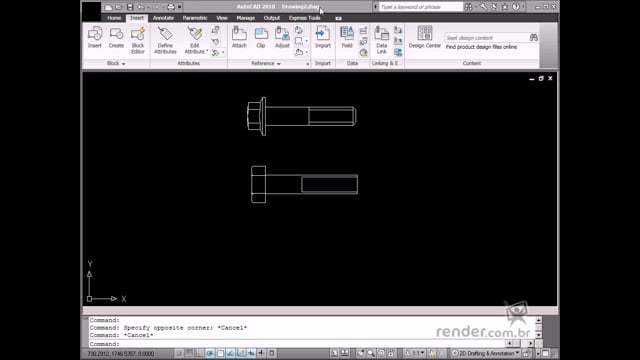Toggle Snap Mode in status bar

coord(179,353)
